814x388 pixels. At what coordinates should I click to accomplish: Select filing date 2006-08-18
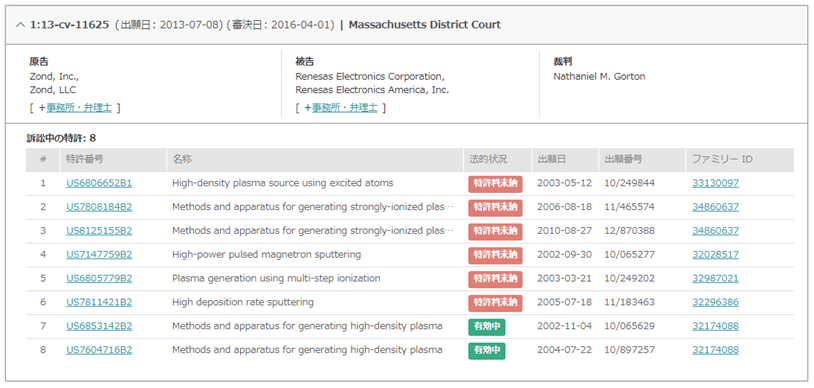pos(564,207)
